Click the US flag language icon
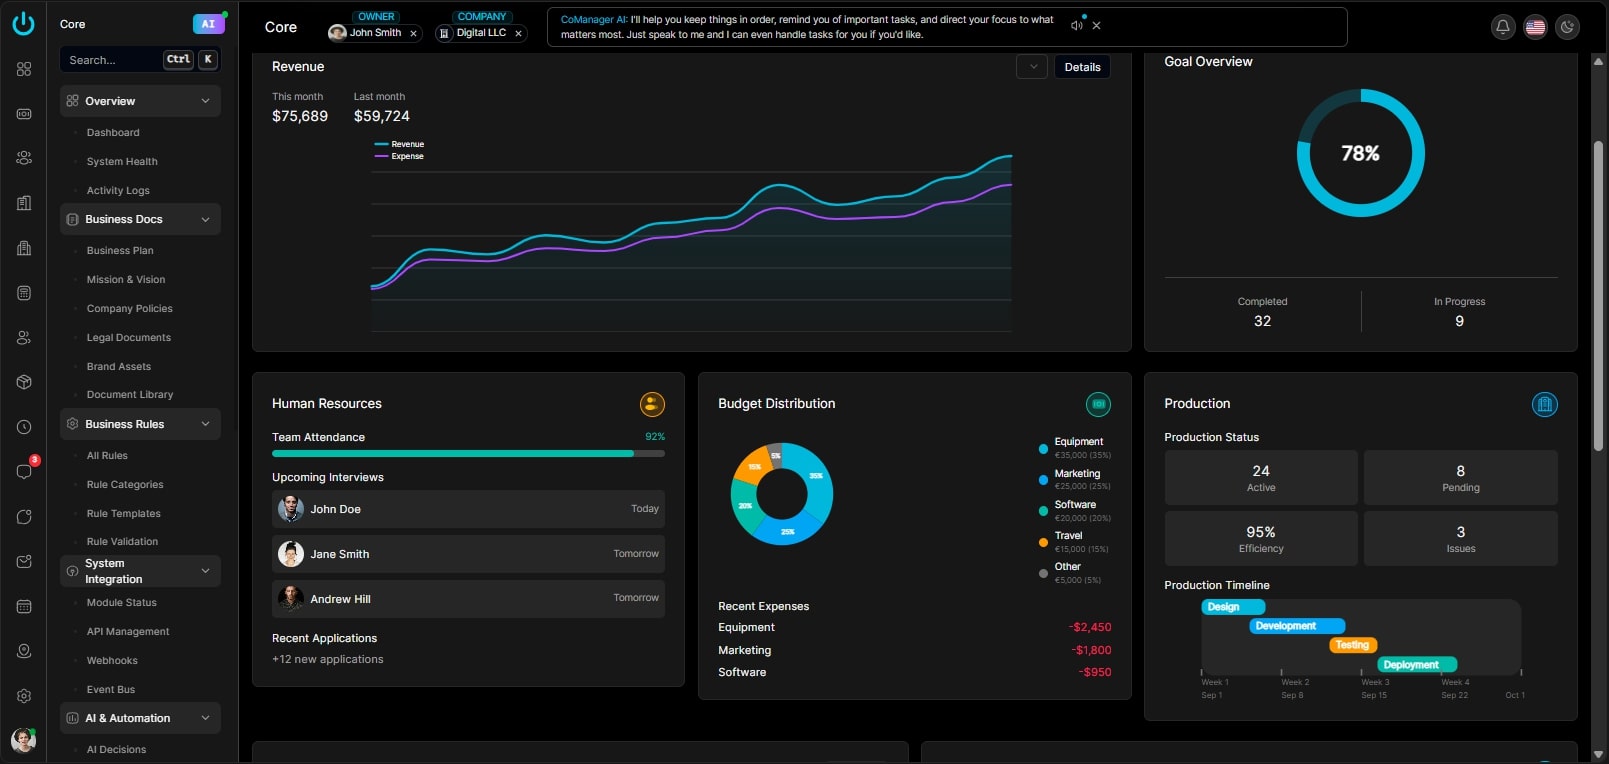 1535,27
